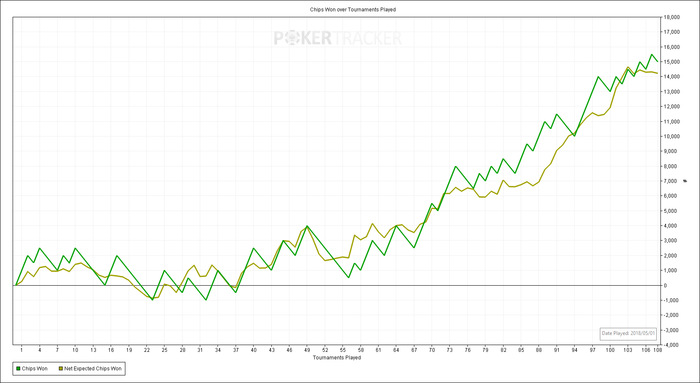
Task: Click the 'Date Played: 2018/05/01' box
Action: click(628, 333)
